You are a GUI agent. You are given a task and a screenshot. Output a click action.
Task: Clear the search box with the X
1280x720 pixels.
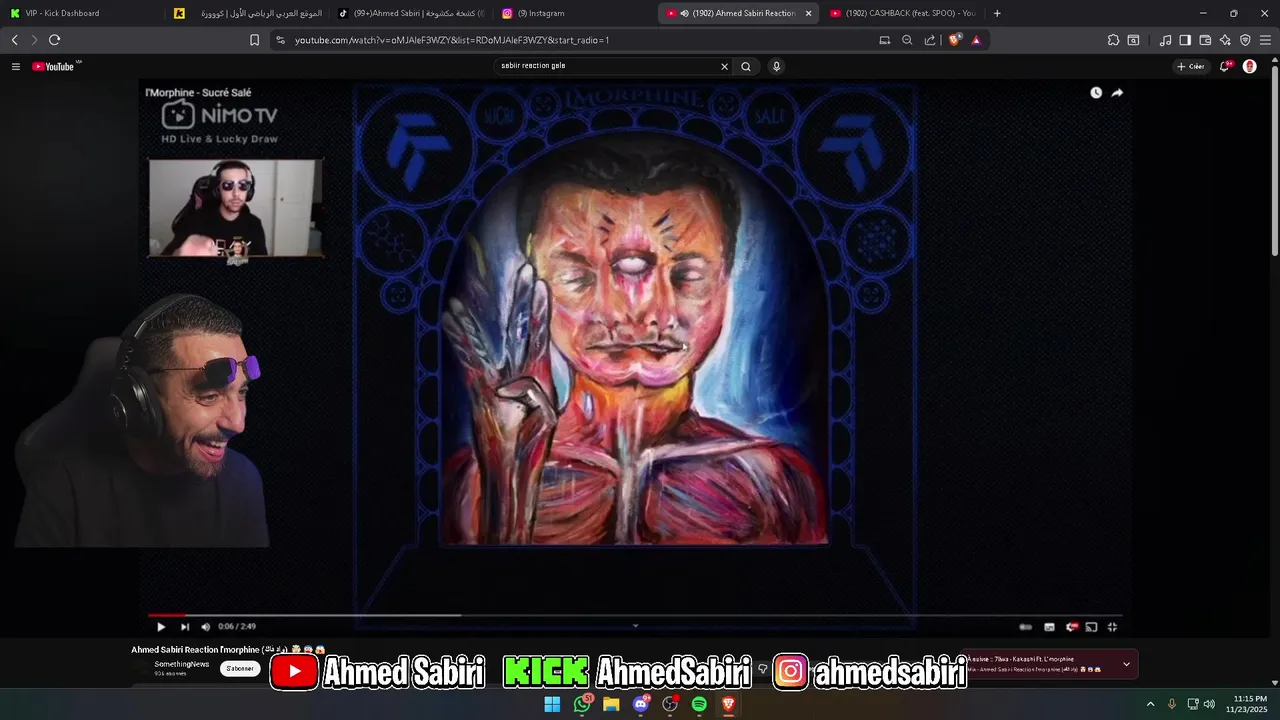tap(724, 66)
